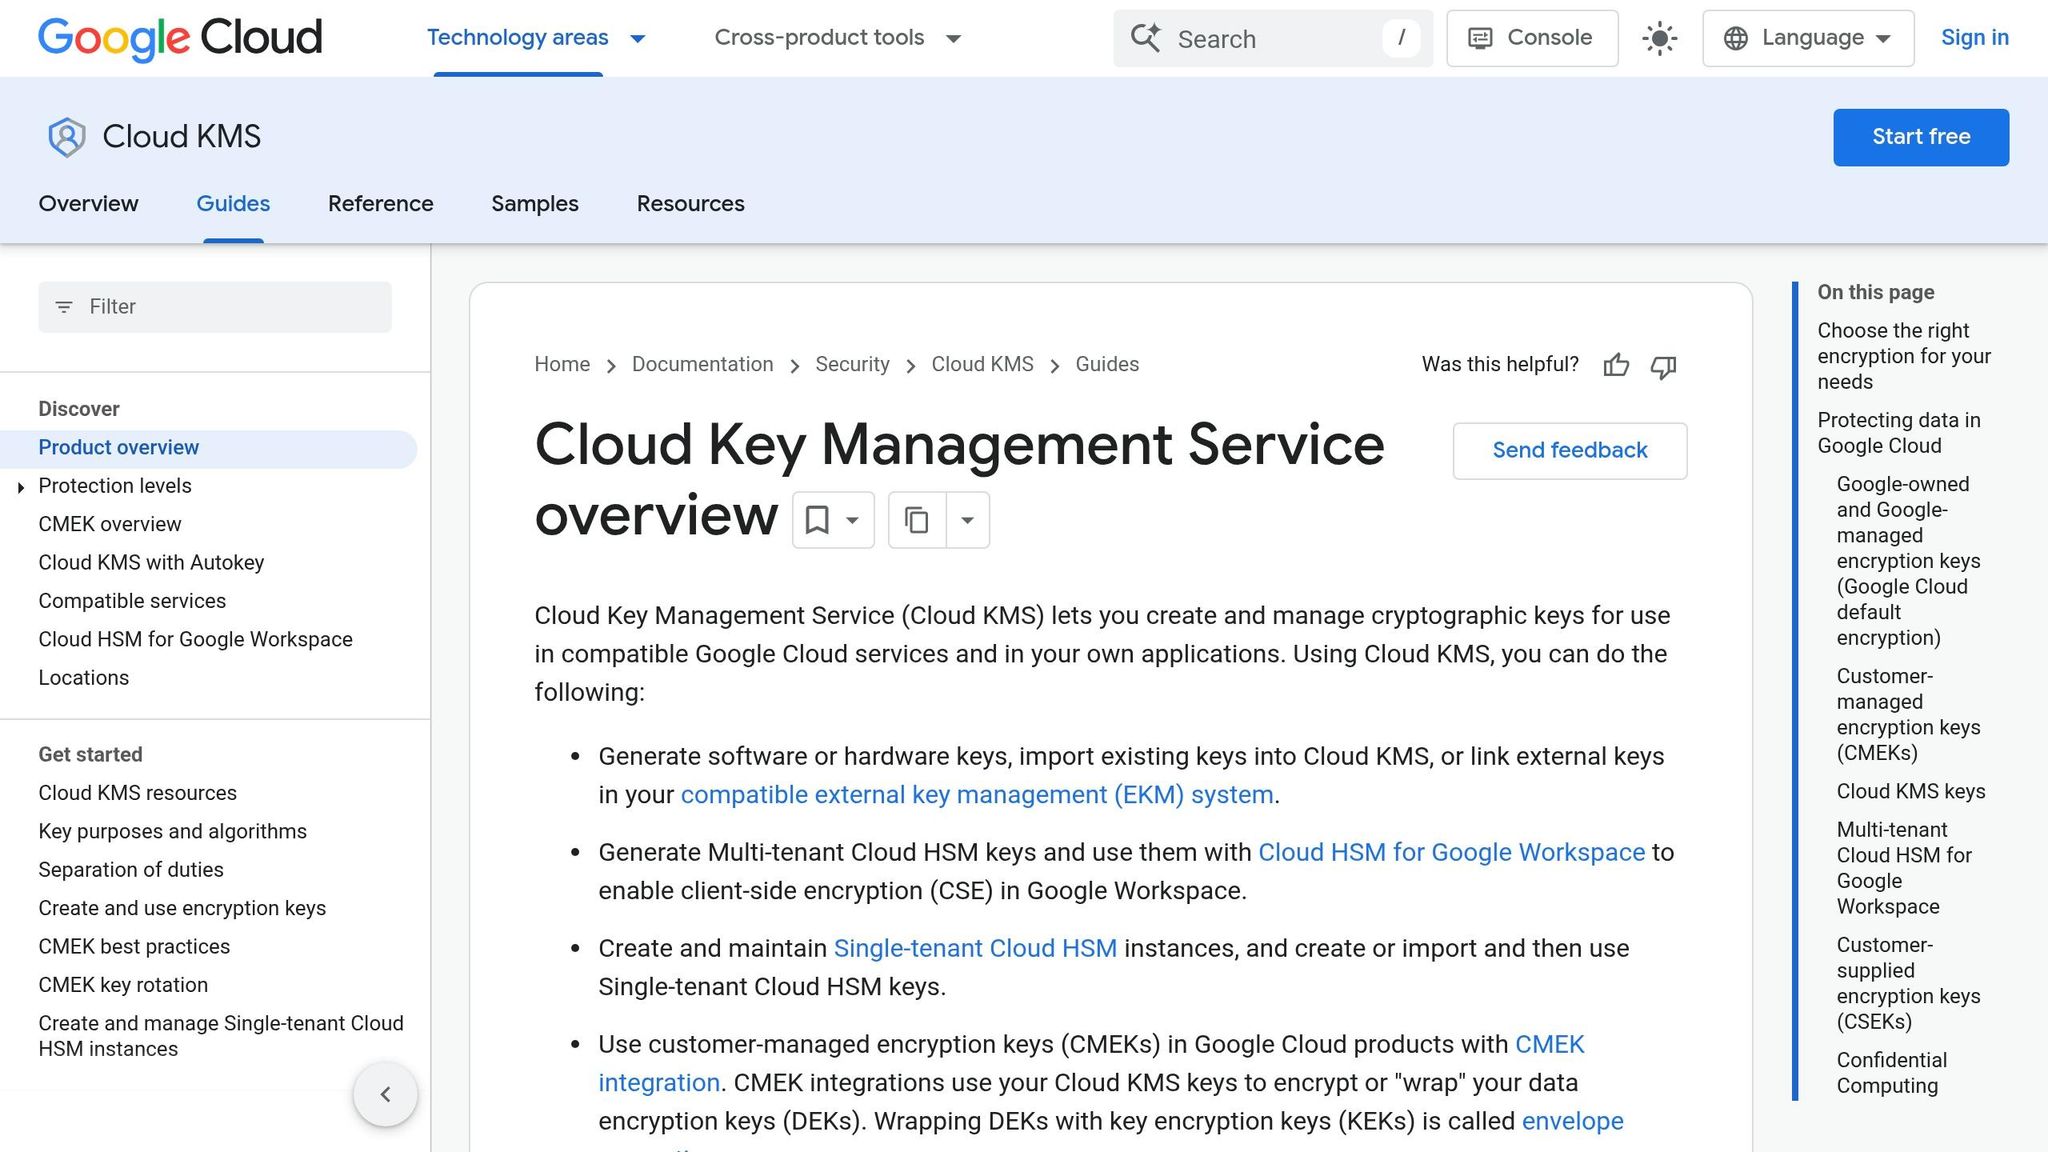The width and height of the screenshot is (2048, 1152).
Task: Click the Start free button
Action: click(x=1921, y=137)
